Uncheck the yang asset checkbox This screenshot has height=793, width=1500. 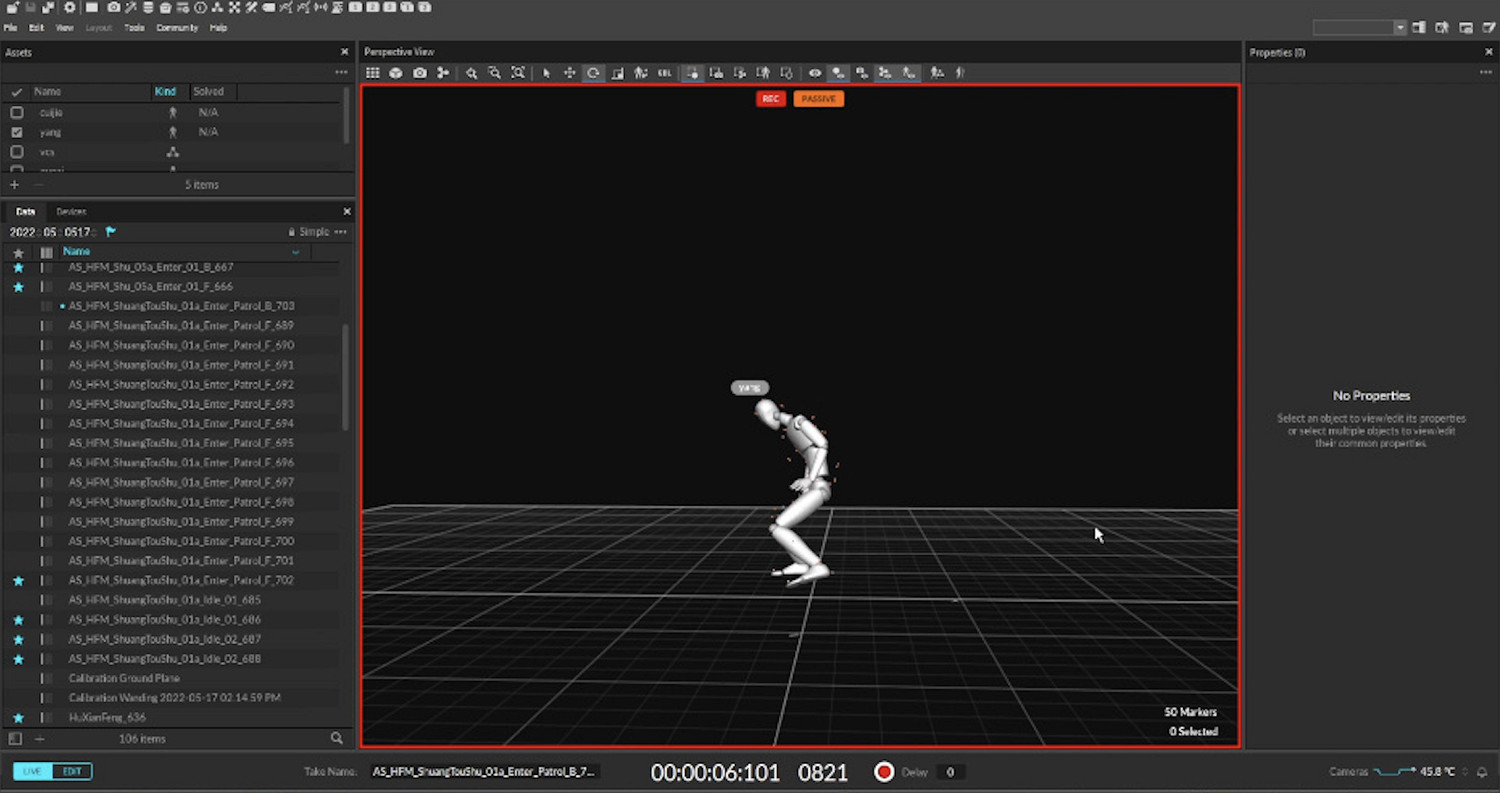point(17,132)
